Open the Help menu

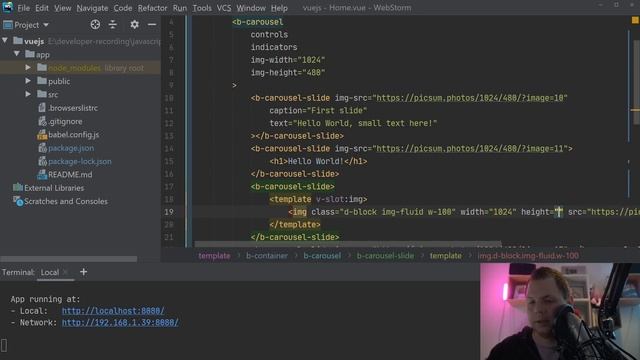tap(279, 8)
